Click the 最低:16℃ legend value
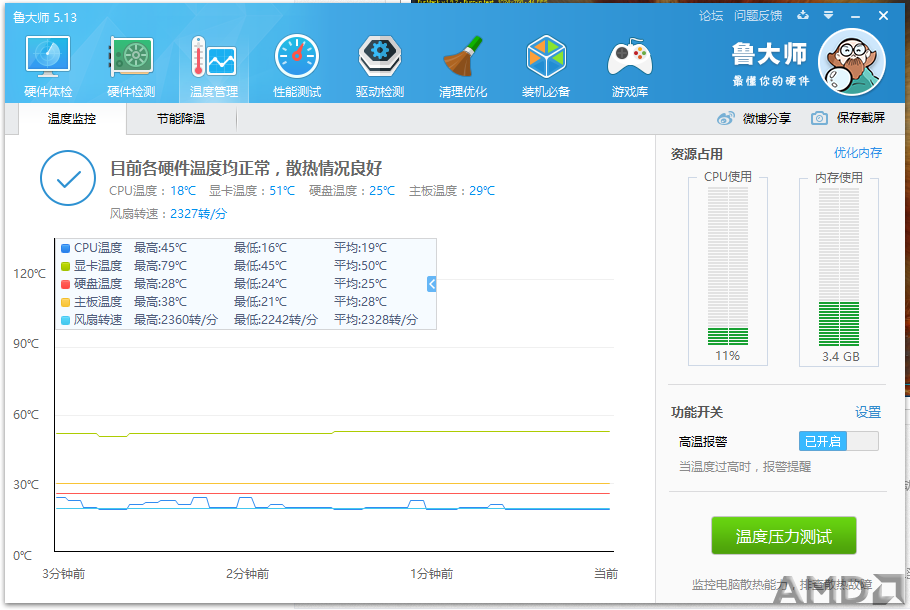910x610 pixels. 261,248
